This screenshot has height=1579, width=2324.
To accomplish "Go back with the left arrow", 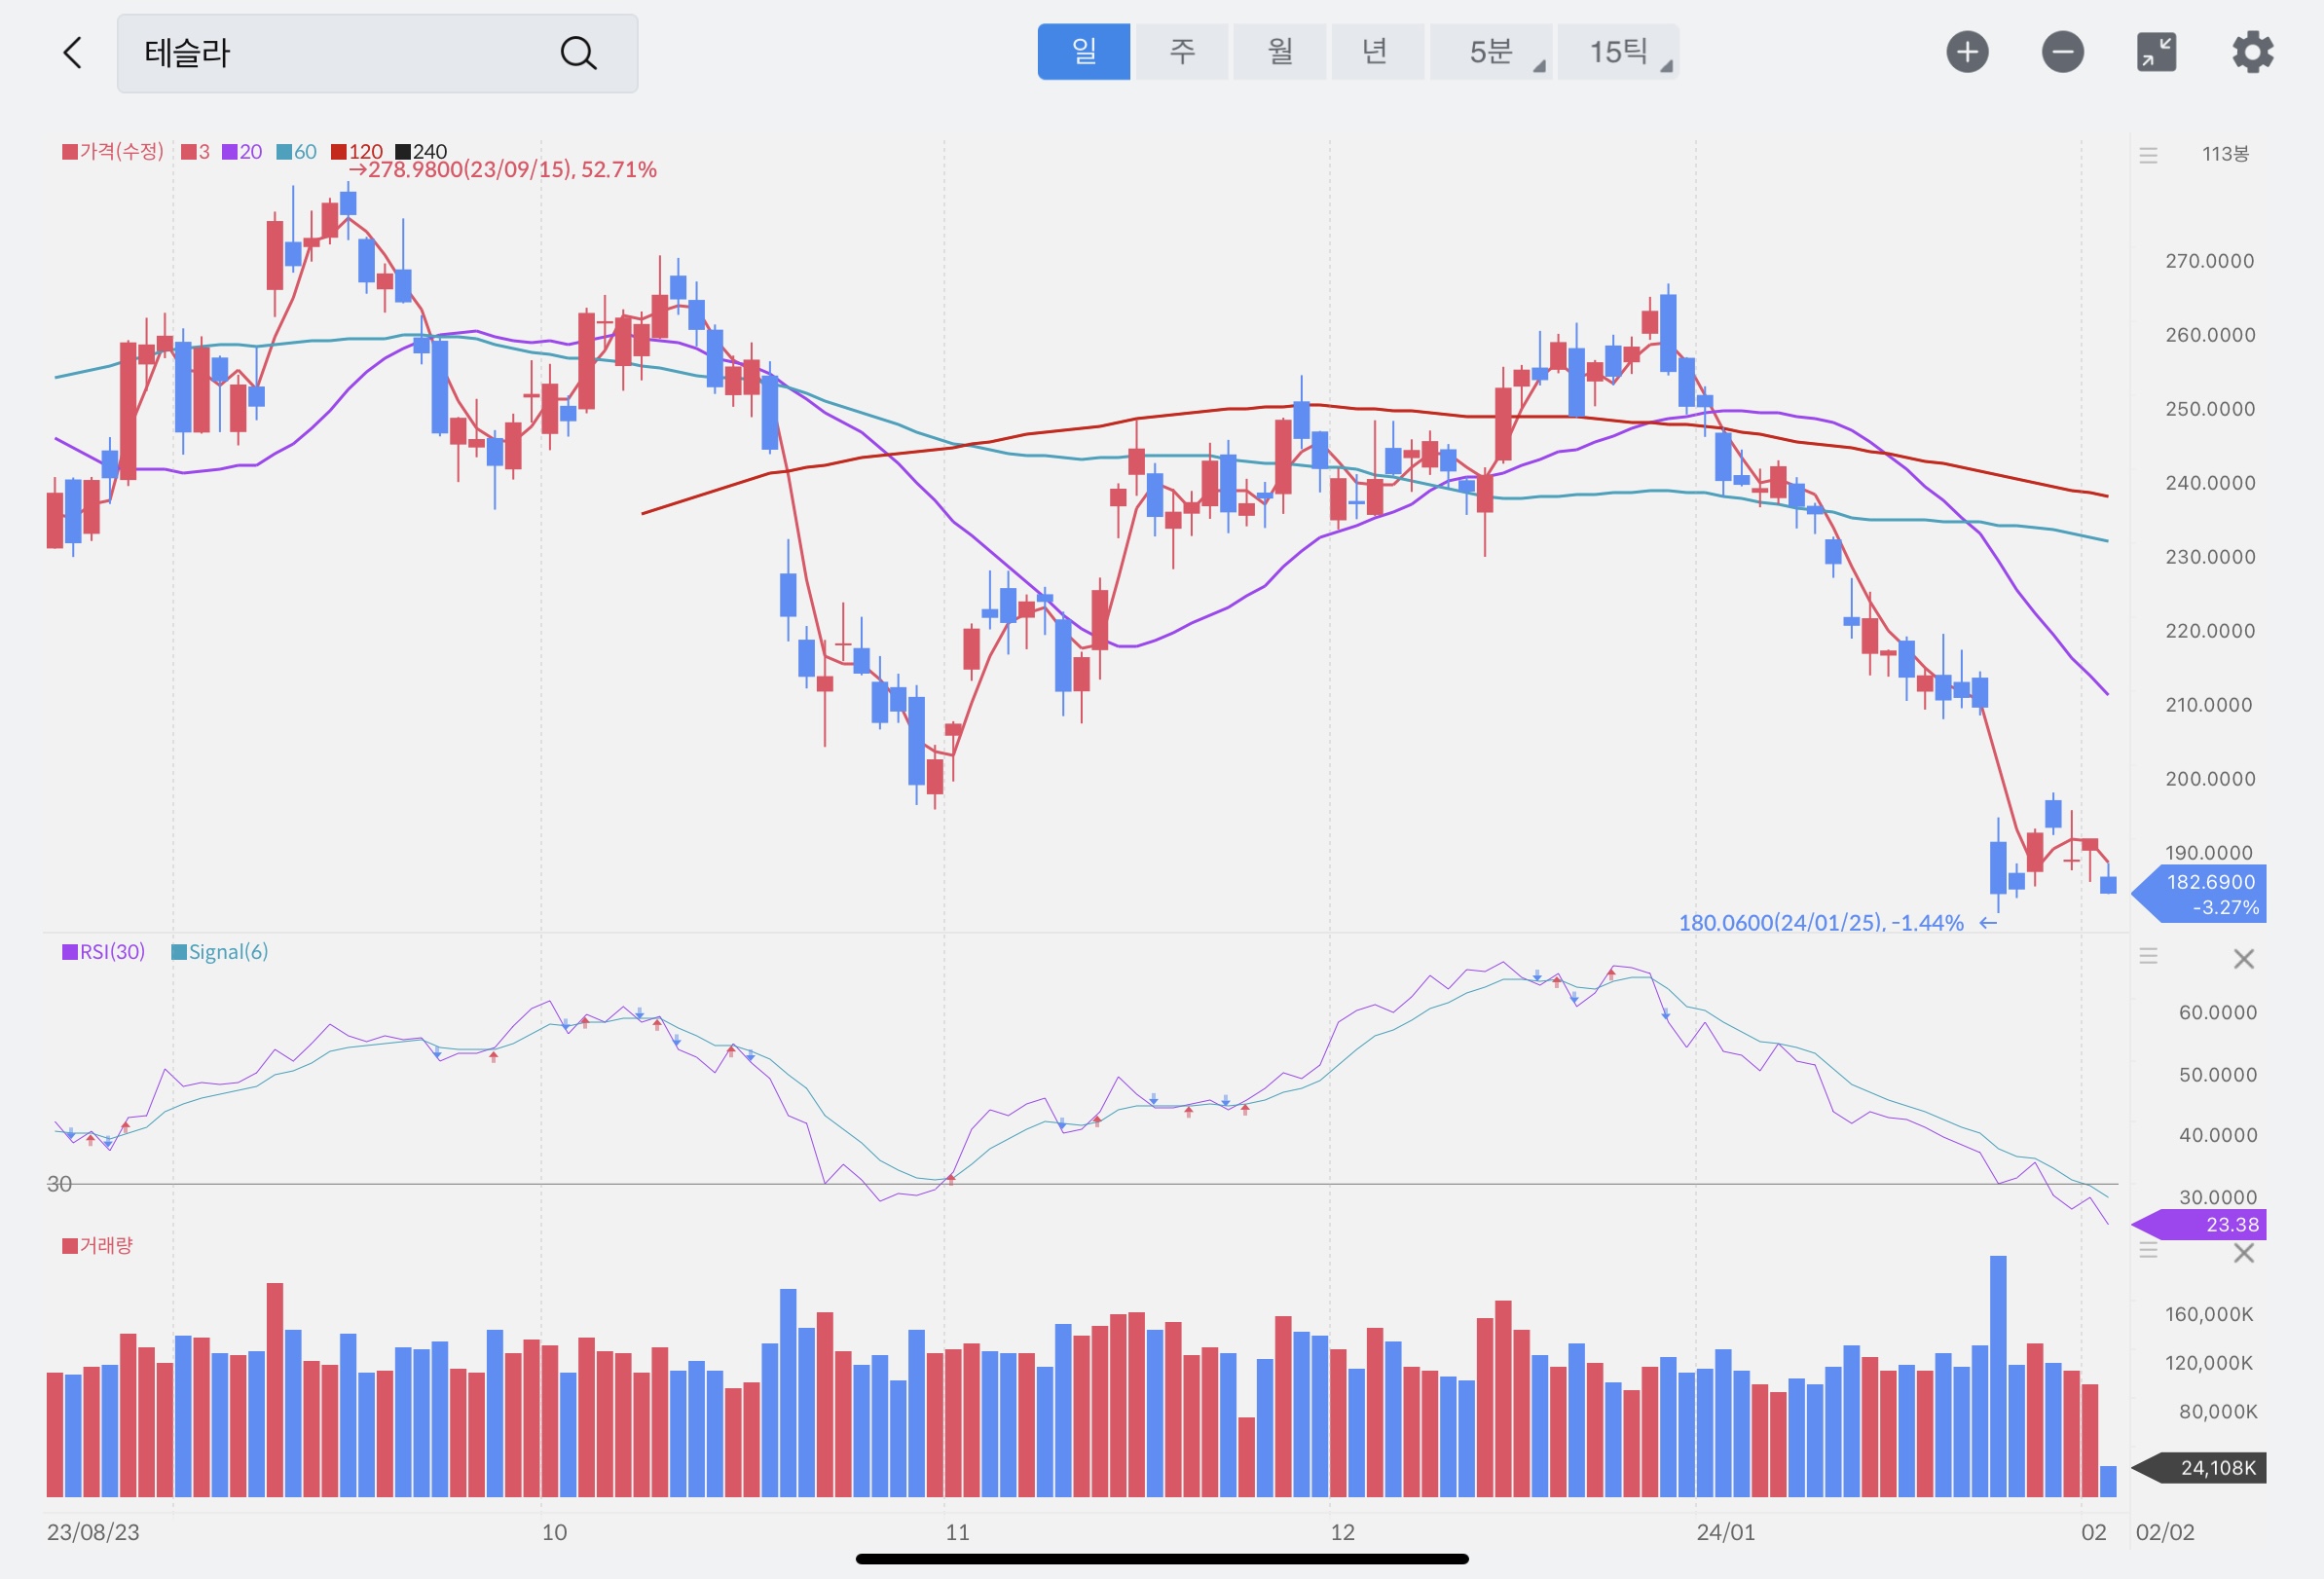I will (72, 52).
